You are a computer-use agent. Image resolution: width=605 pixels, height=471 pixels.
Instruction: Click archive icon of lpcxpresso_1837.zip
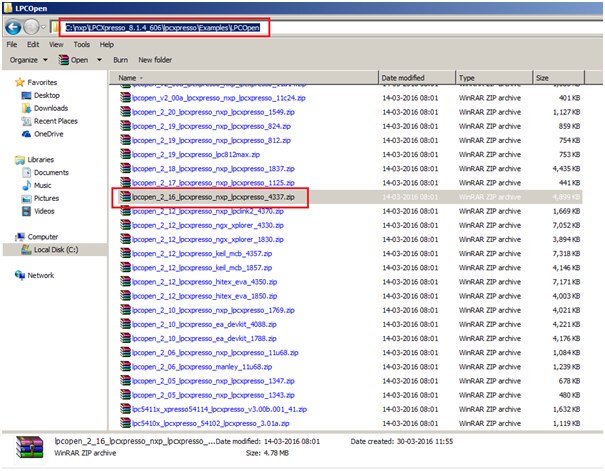(x=125, y=169)
